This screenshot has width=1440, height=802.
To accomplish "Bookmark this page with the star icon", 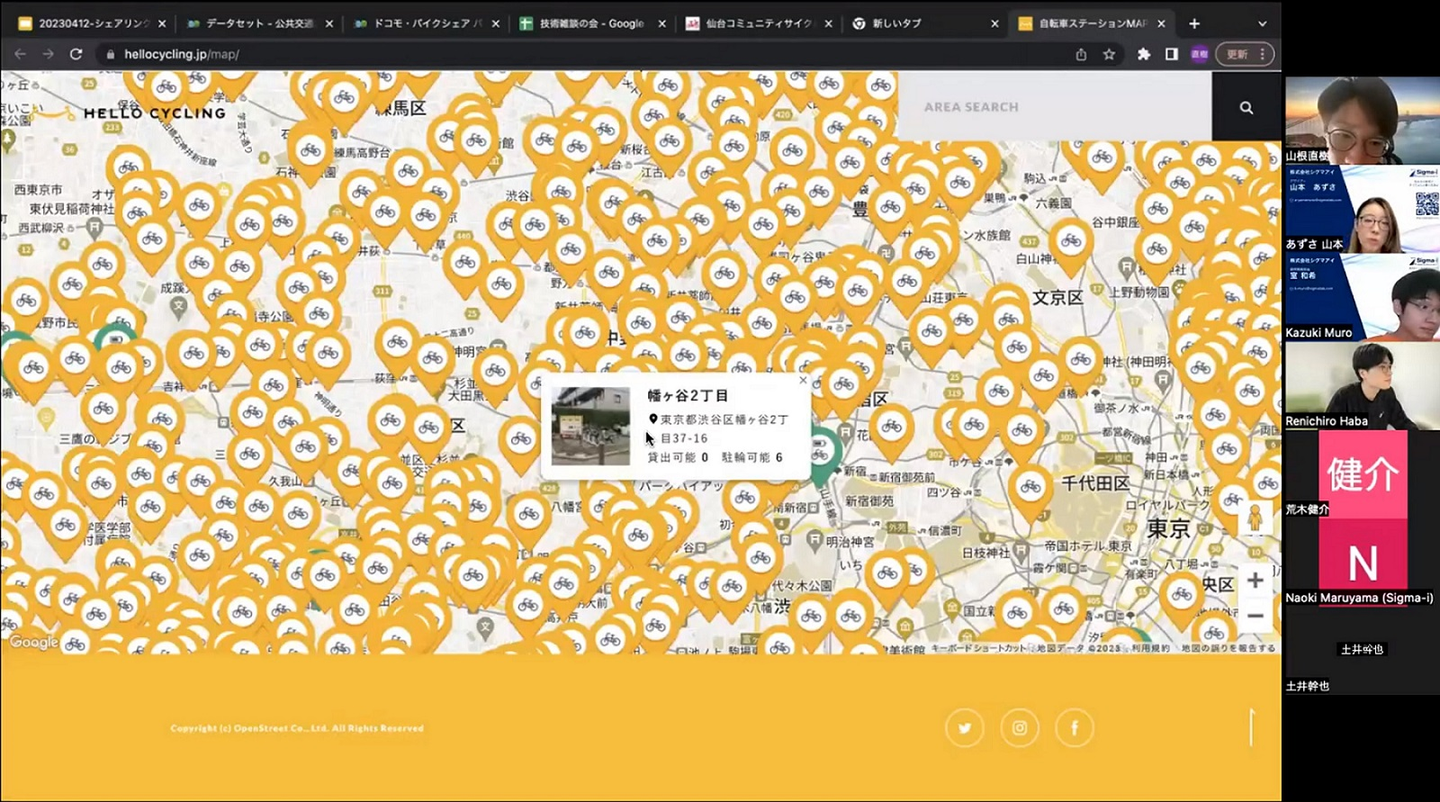I will pyautogui.click(x=1108, y=54).
